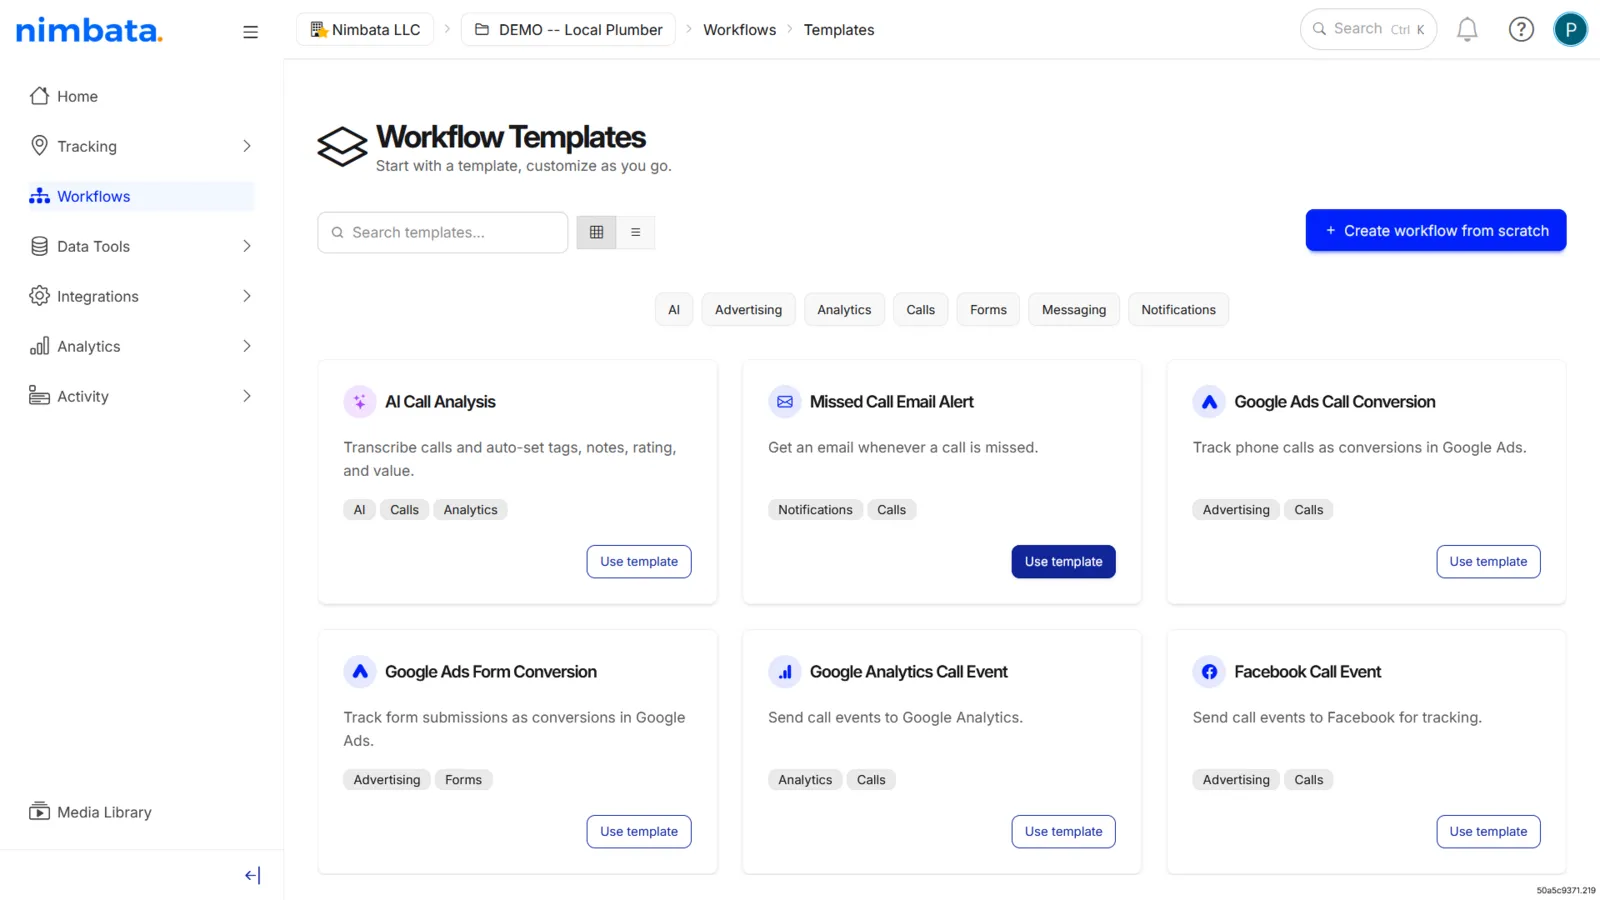Image resolution: width=1600 pixels, height=900 pixels.
Task: Click the Workflow Templates layers icon
Action: 342,147
